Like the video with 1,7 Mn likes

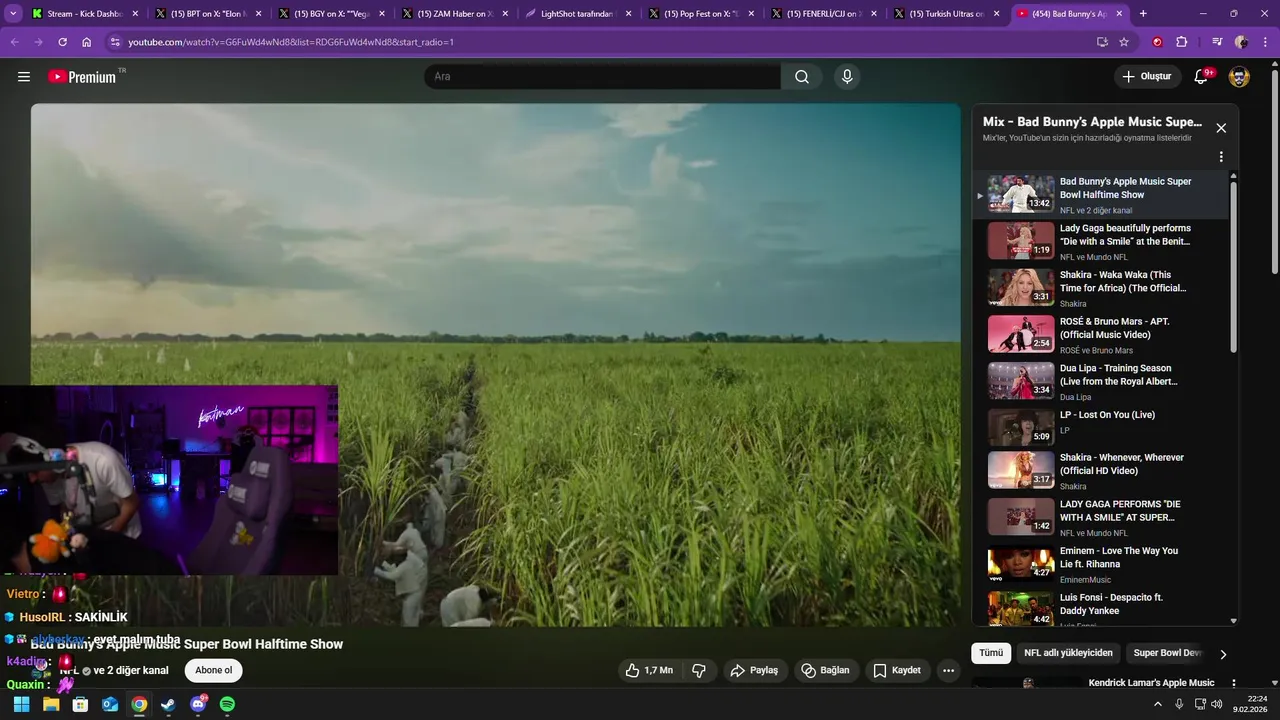click(x=648, y=670)
